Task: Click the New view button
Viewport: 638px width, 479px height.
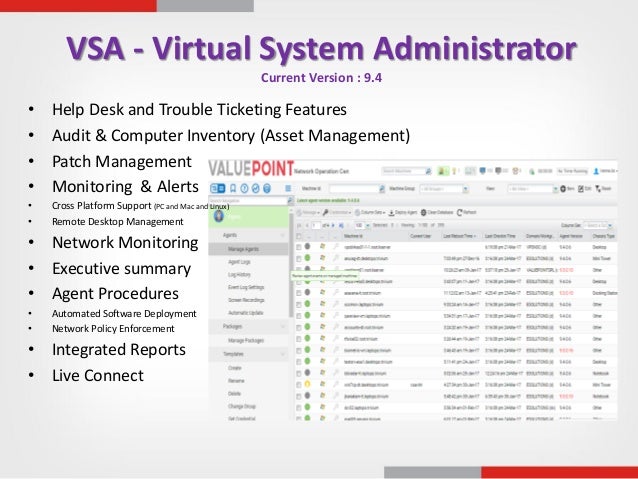Action: [x=567, y=189]
